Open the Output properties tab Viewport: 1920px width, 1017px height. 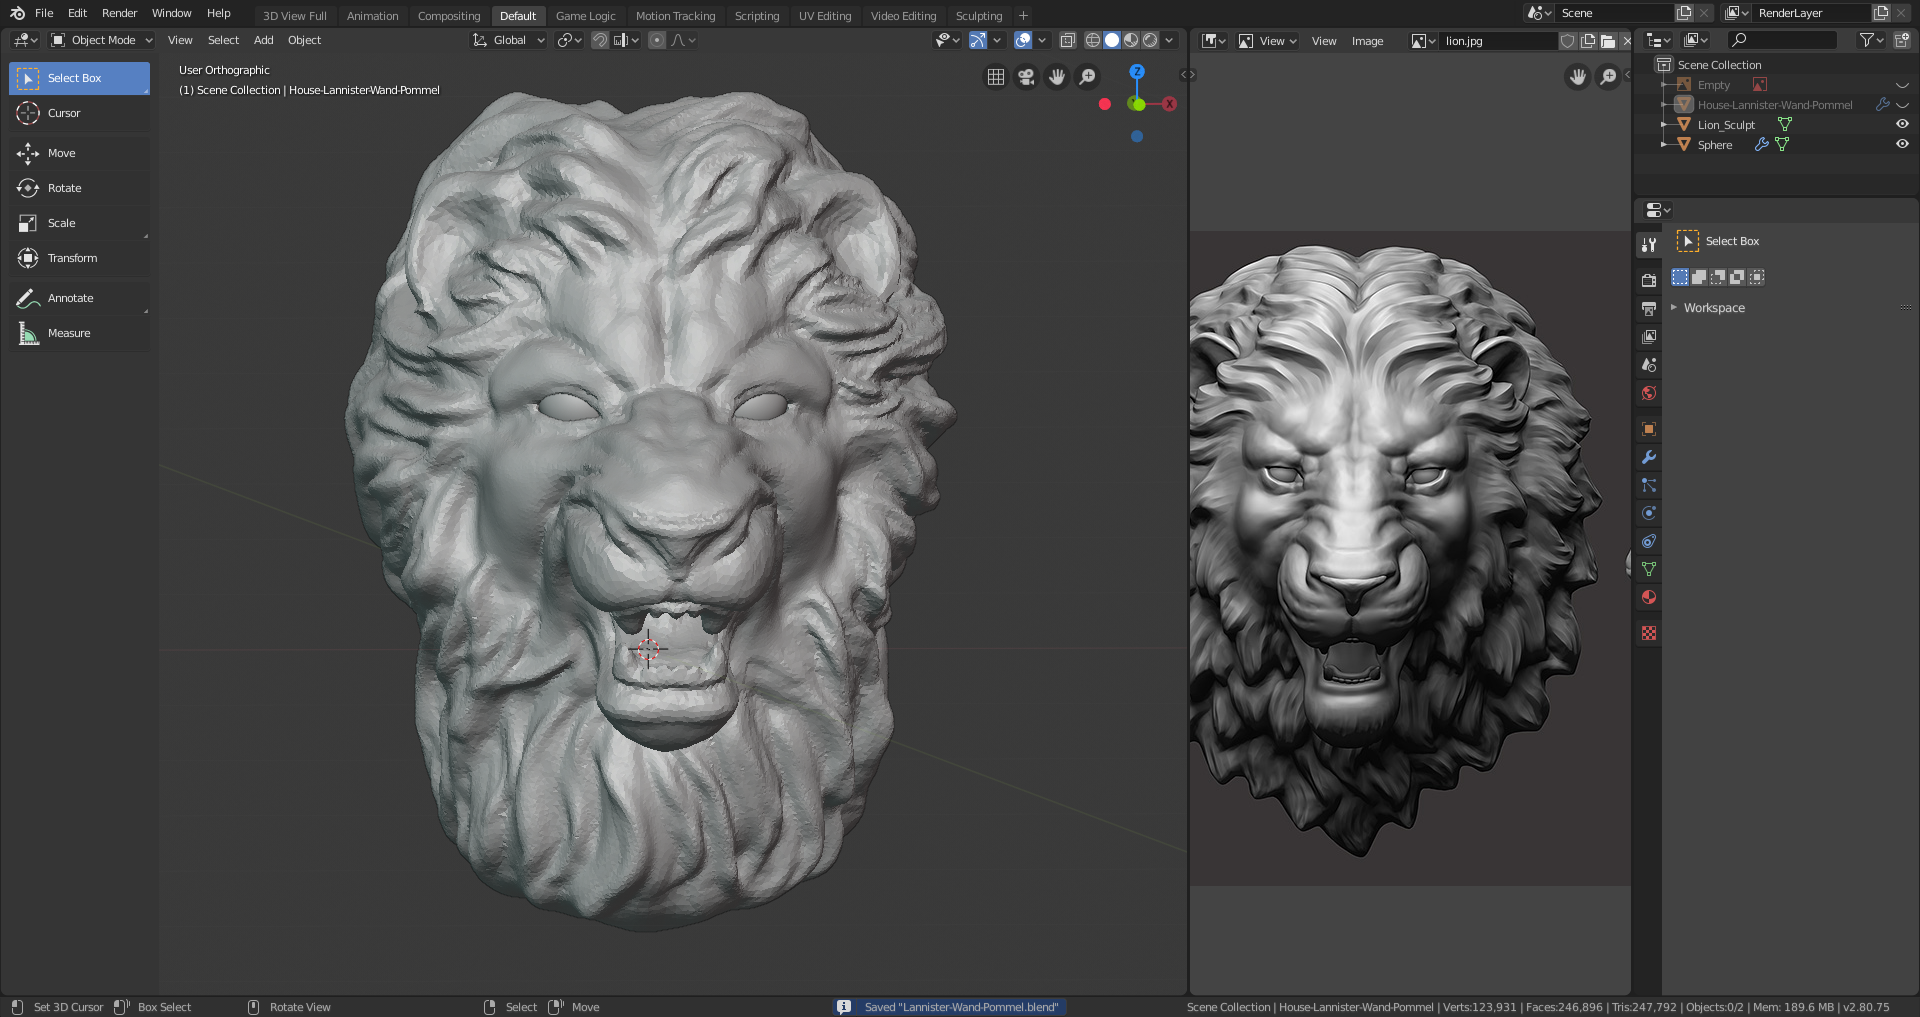1649,308
